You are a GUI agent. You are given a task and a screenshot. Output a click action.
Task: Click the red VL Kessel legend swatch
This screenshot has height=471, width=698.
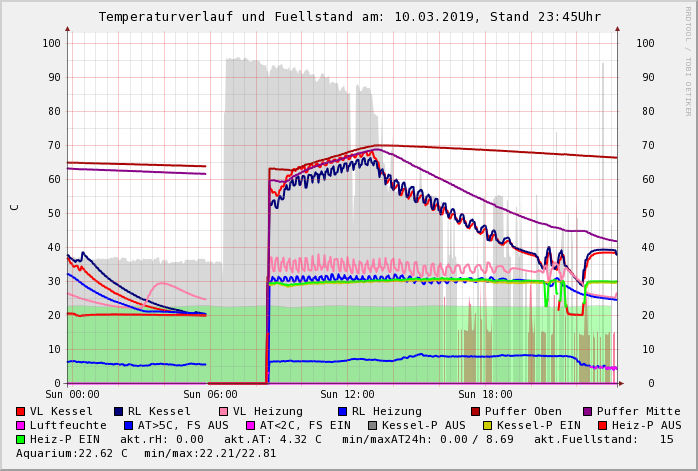click(x=21, y=412)
